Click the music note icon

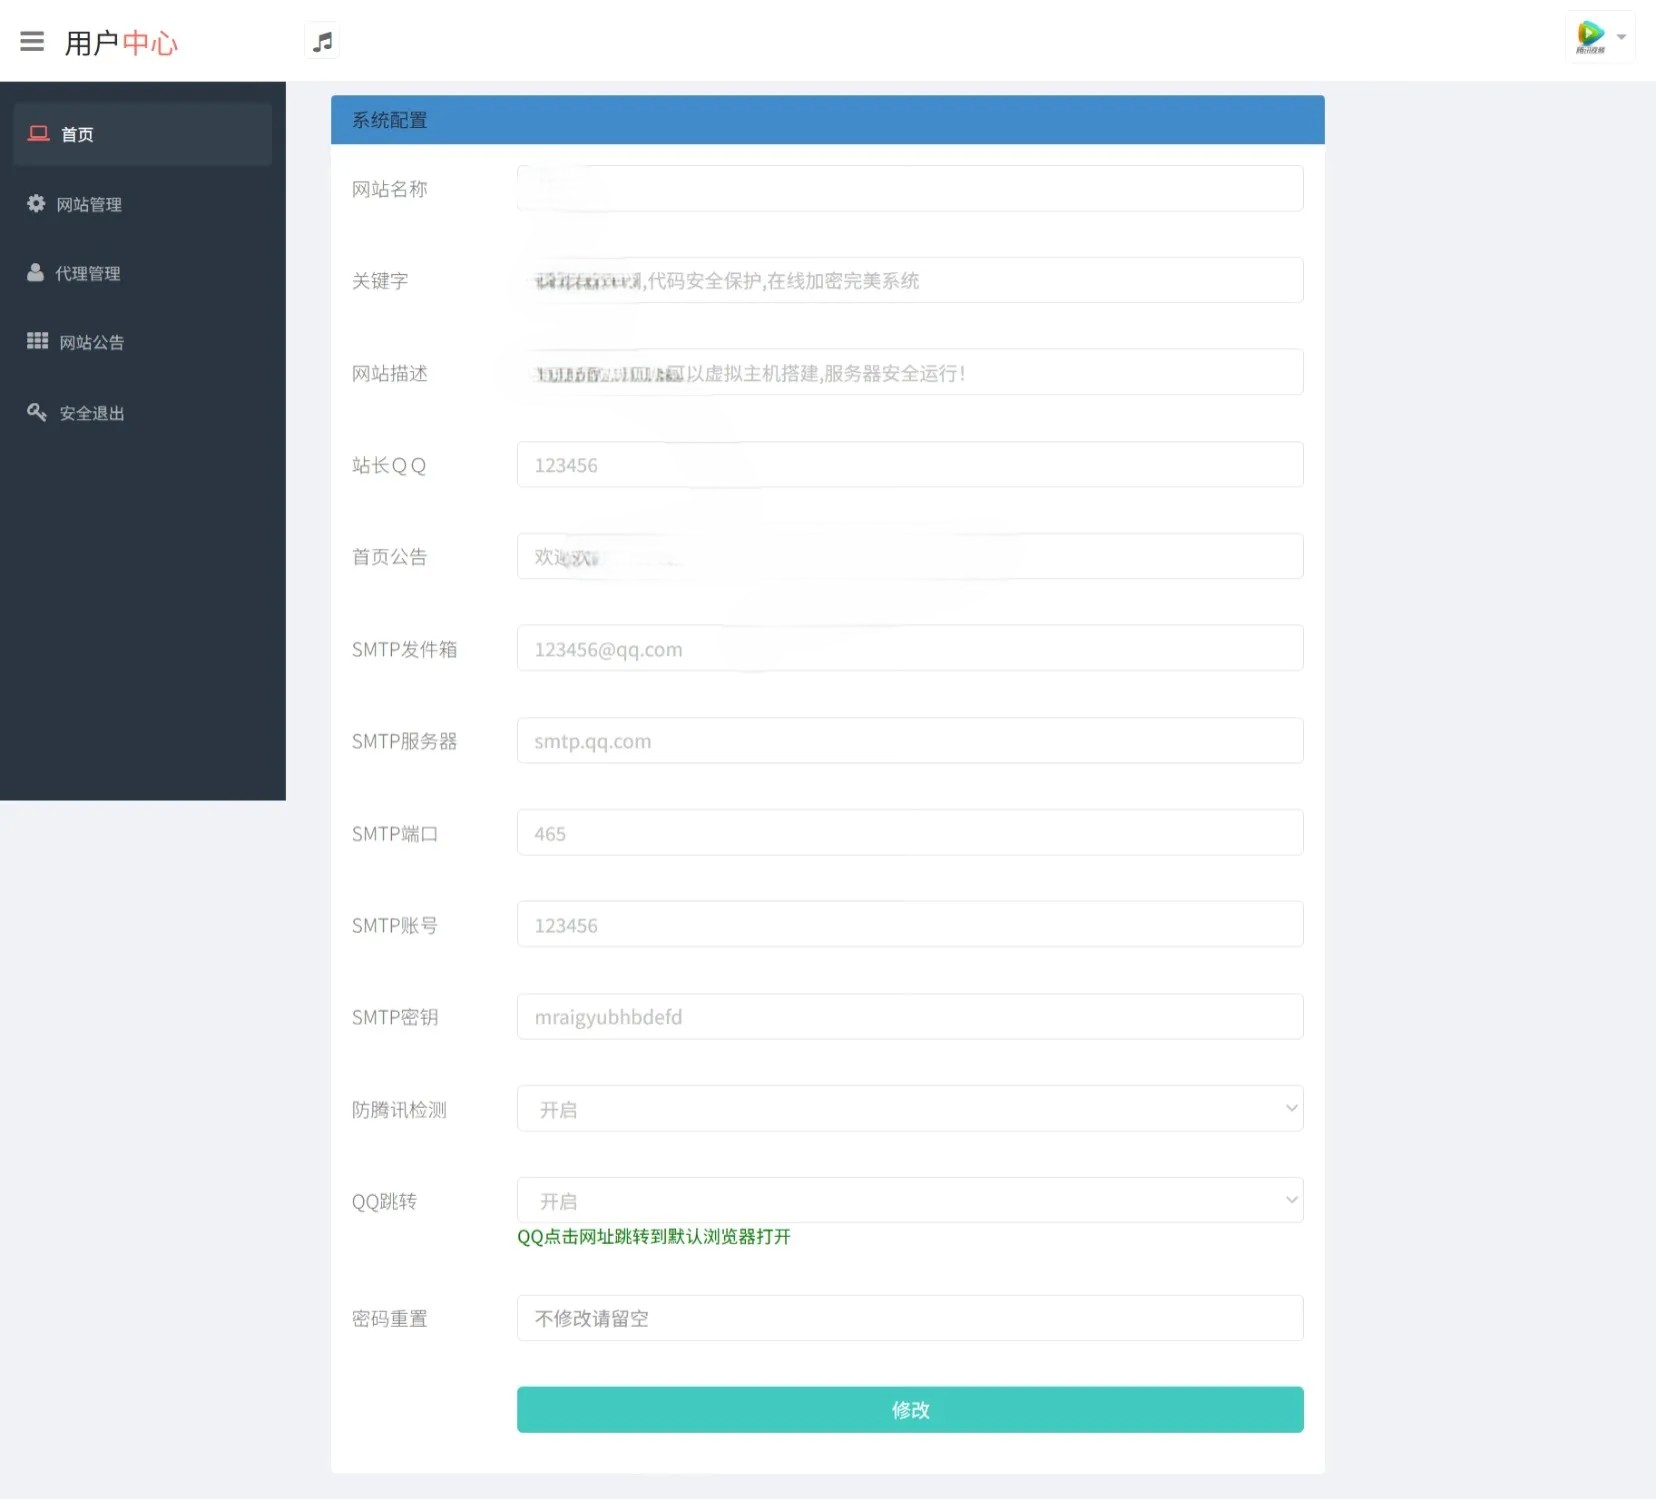pos(322,40)
